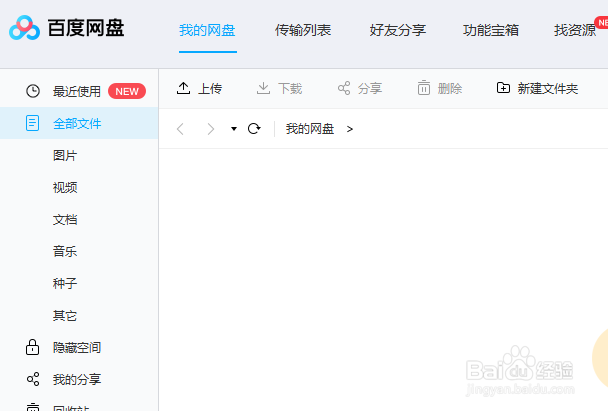This screenshot has height=411, width=608.
Task: Show the 视频 category
Action: (65, 188)
